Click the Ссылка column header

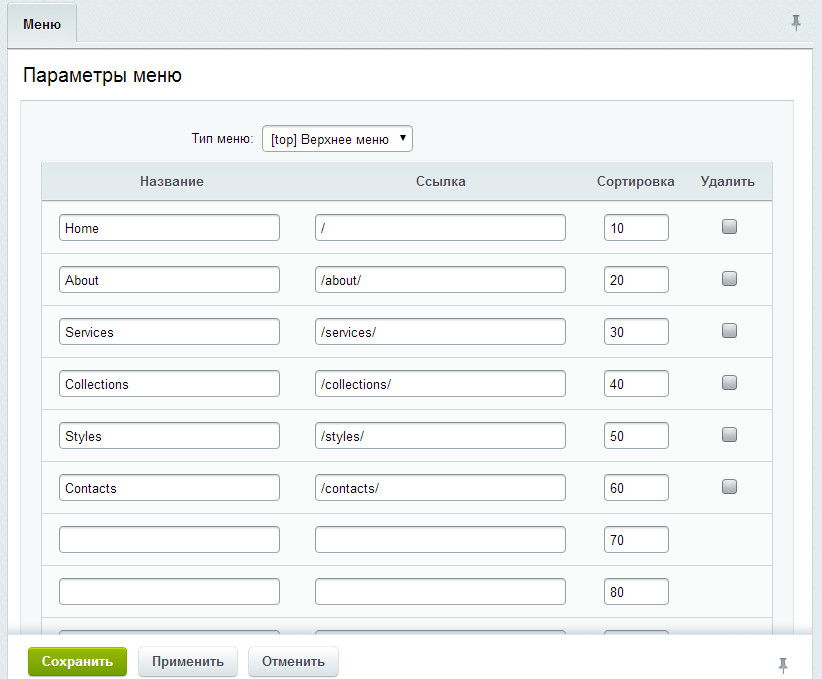(440, 181)
